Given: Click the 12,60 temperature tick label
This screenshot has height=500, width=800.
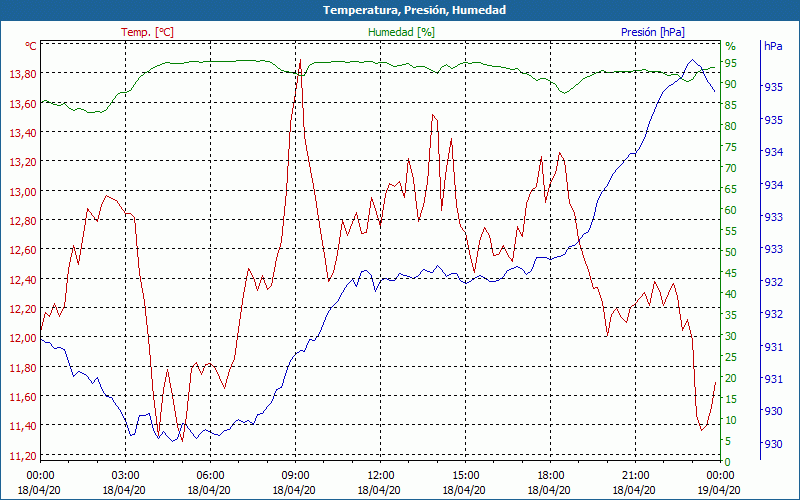Looking at the screenshot, I should coord(23,251).
